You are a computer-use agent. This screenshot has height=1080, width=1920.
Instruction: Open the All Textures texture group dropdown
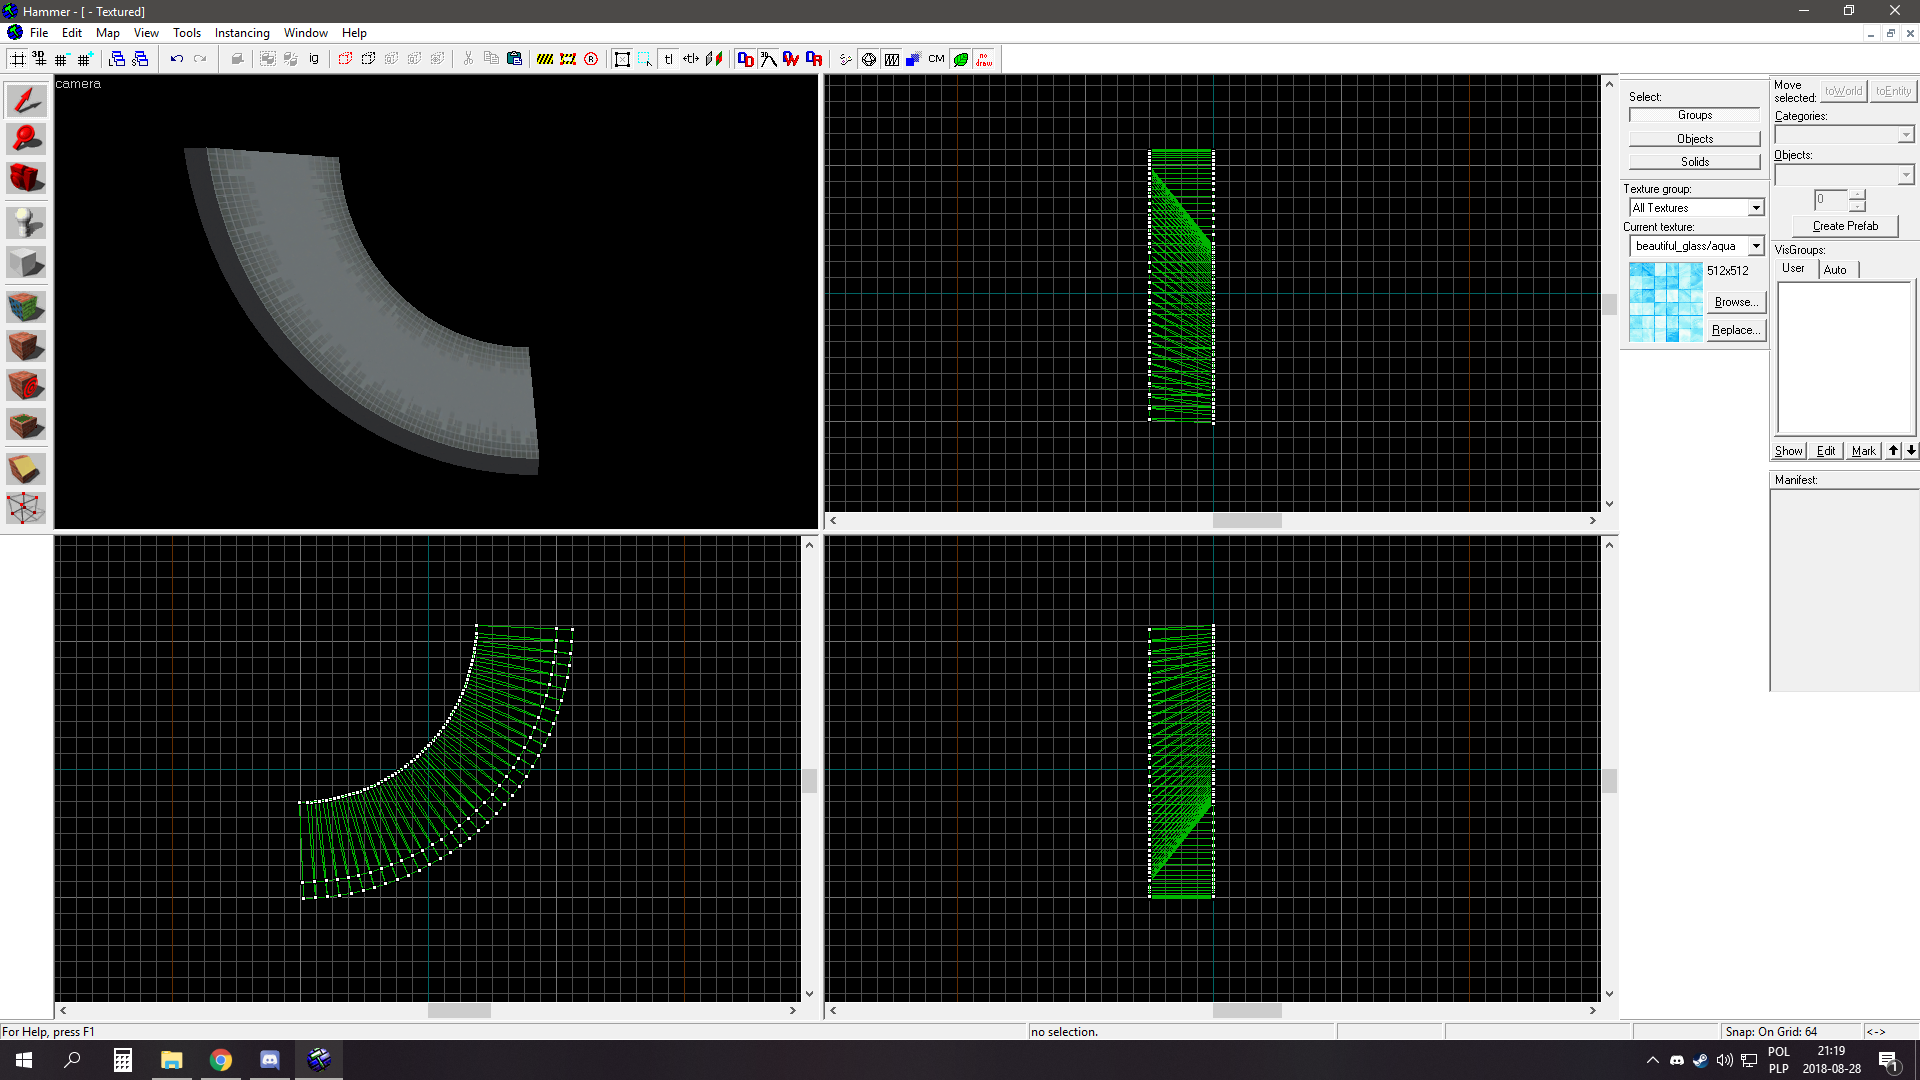click(1755, 207)
